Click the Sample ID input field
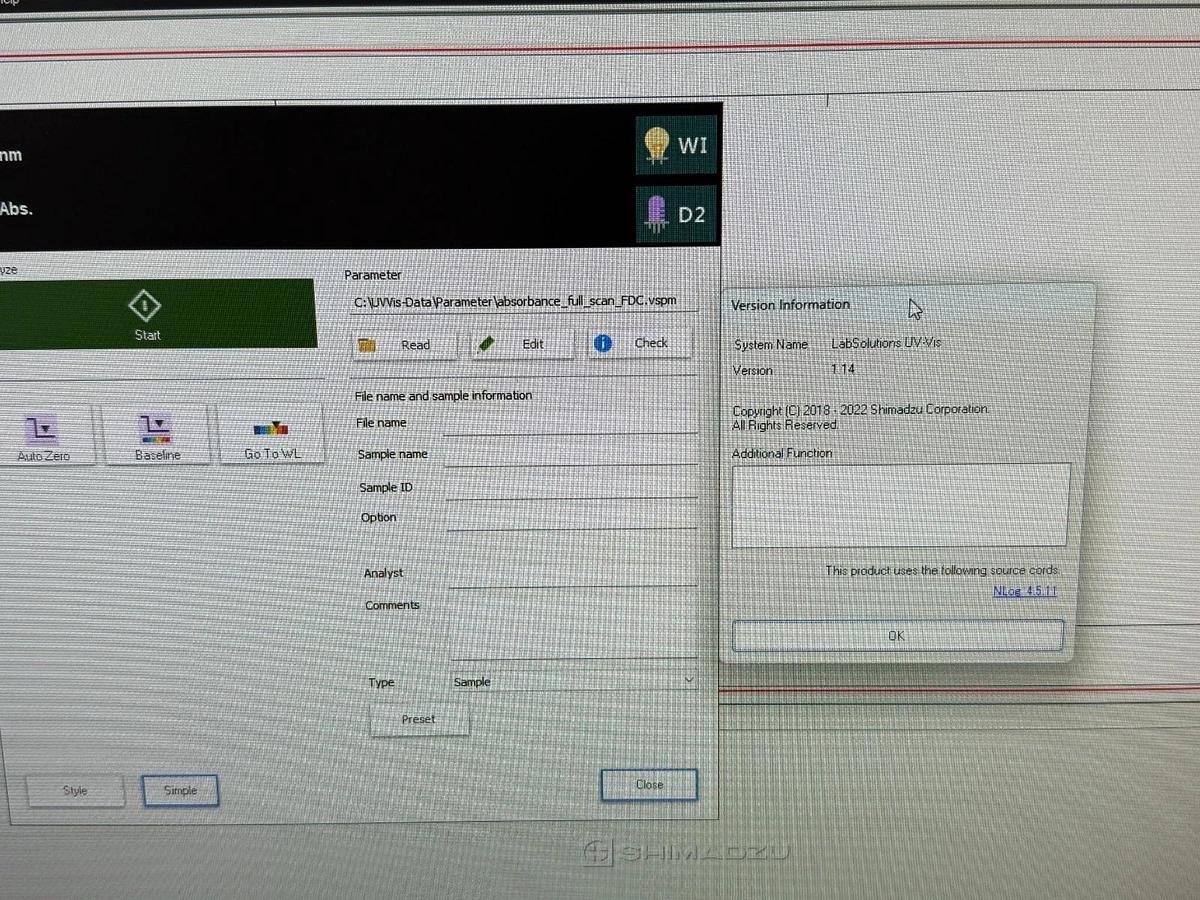The height and width of the screenshot is (900, 1200). (572, 487)
